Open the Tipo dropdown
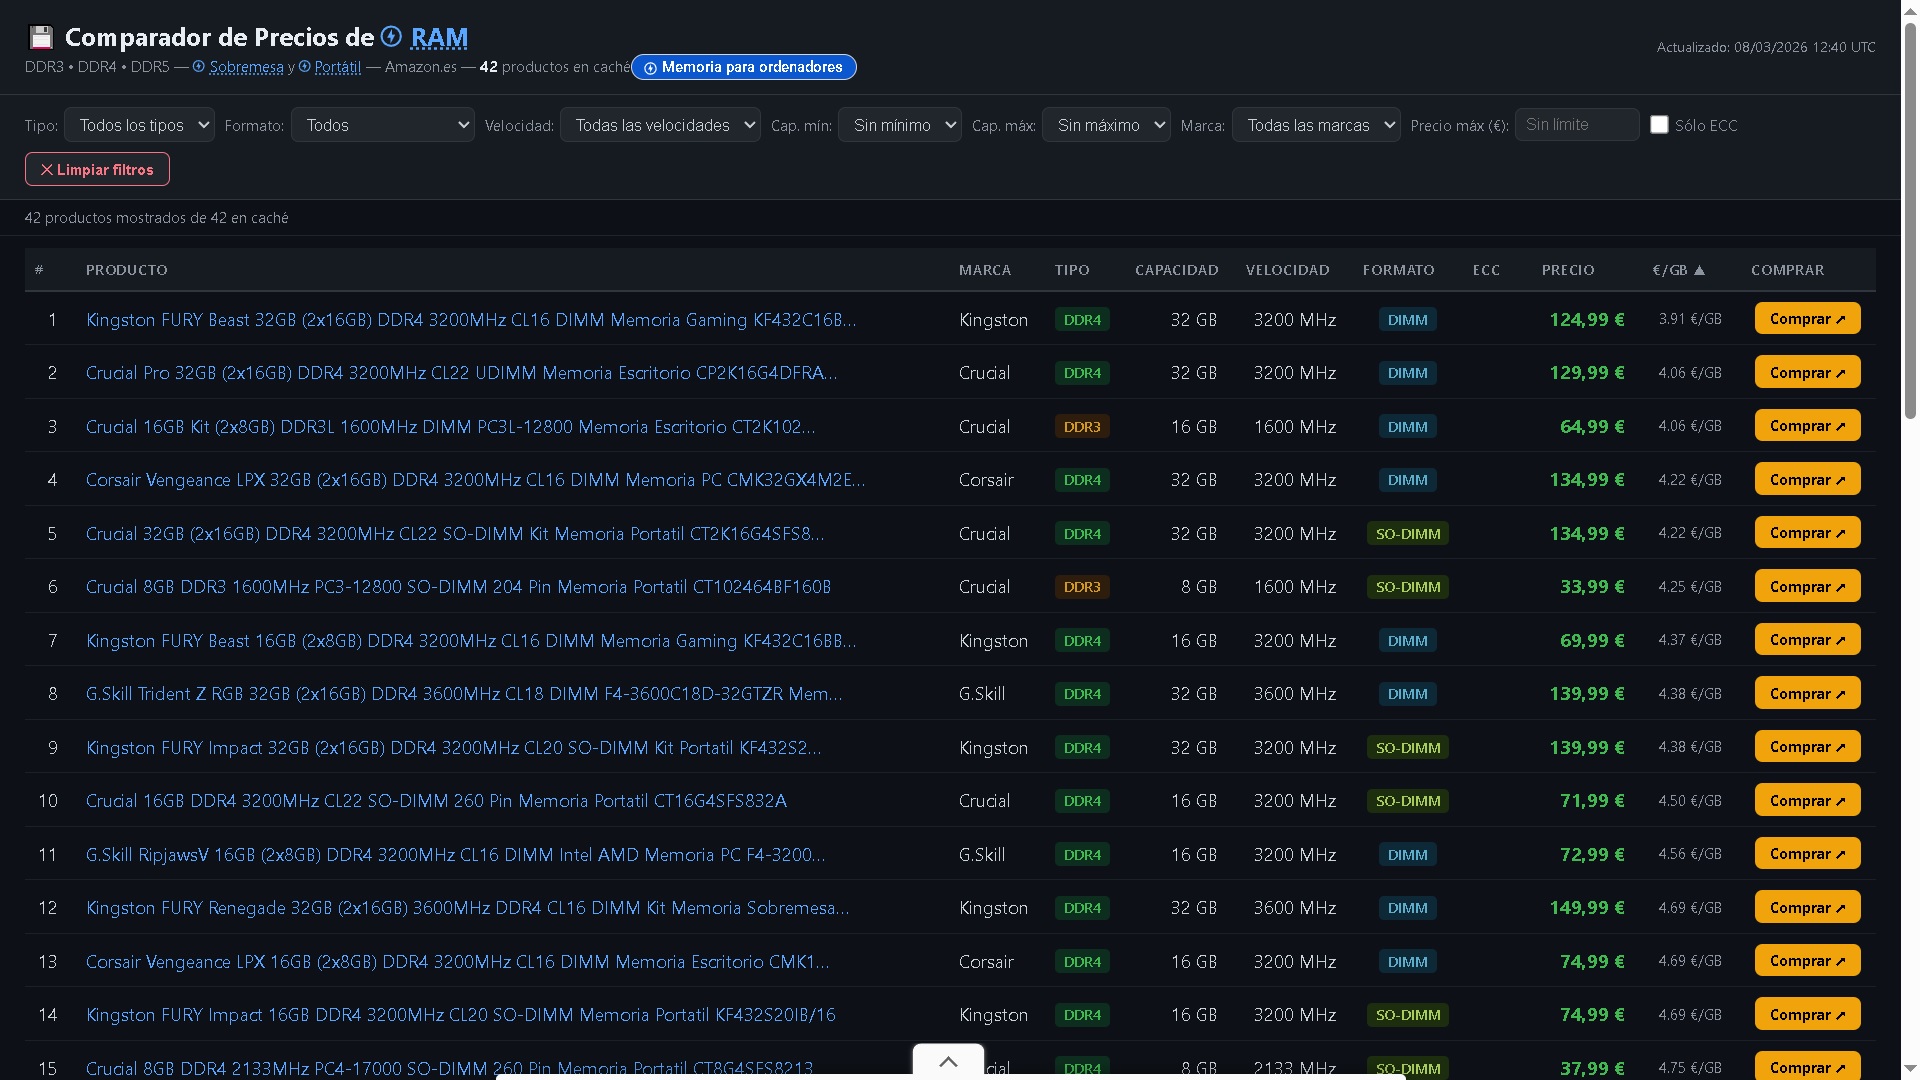The height and width of the screenshot is (1080, 1920). 139,125
